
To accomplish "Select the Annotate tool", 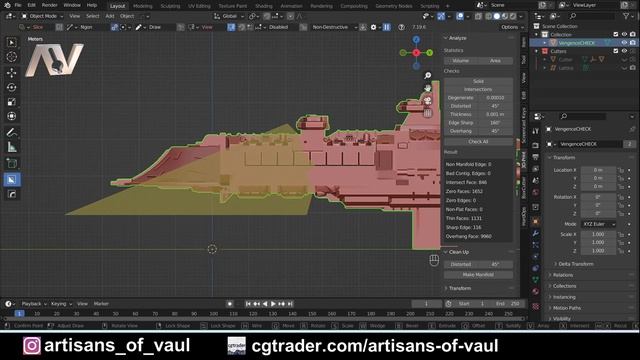I will 11,133.
